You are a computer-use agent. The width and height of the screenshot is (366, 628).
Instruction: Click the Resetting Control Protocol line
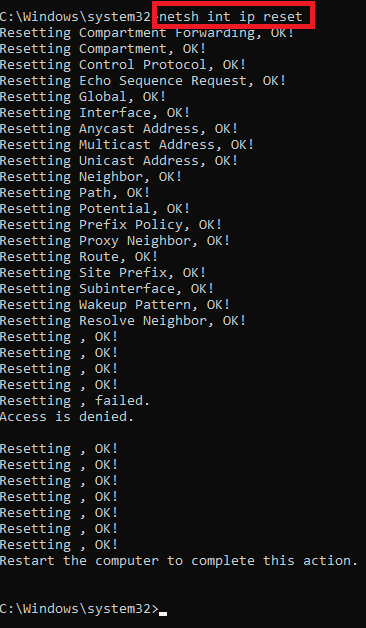click(x=123, y=65)
